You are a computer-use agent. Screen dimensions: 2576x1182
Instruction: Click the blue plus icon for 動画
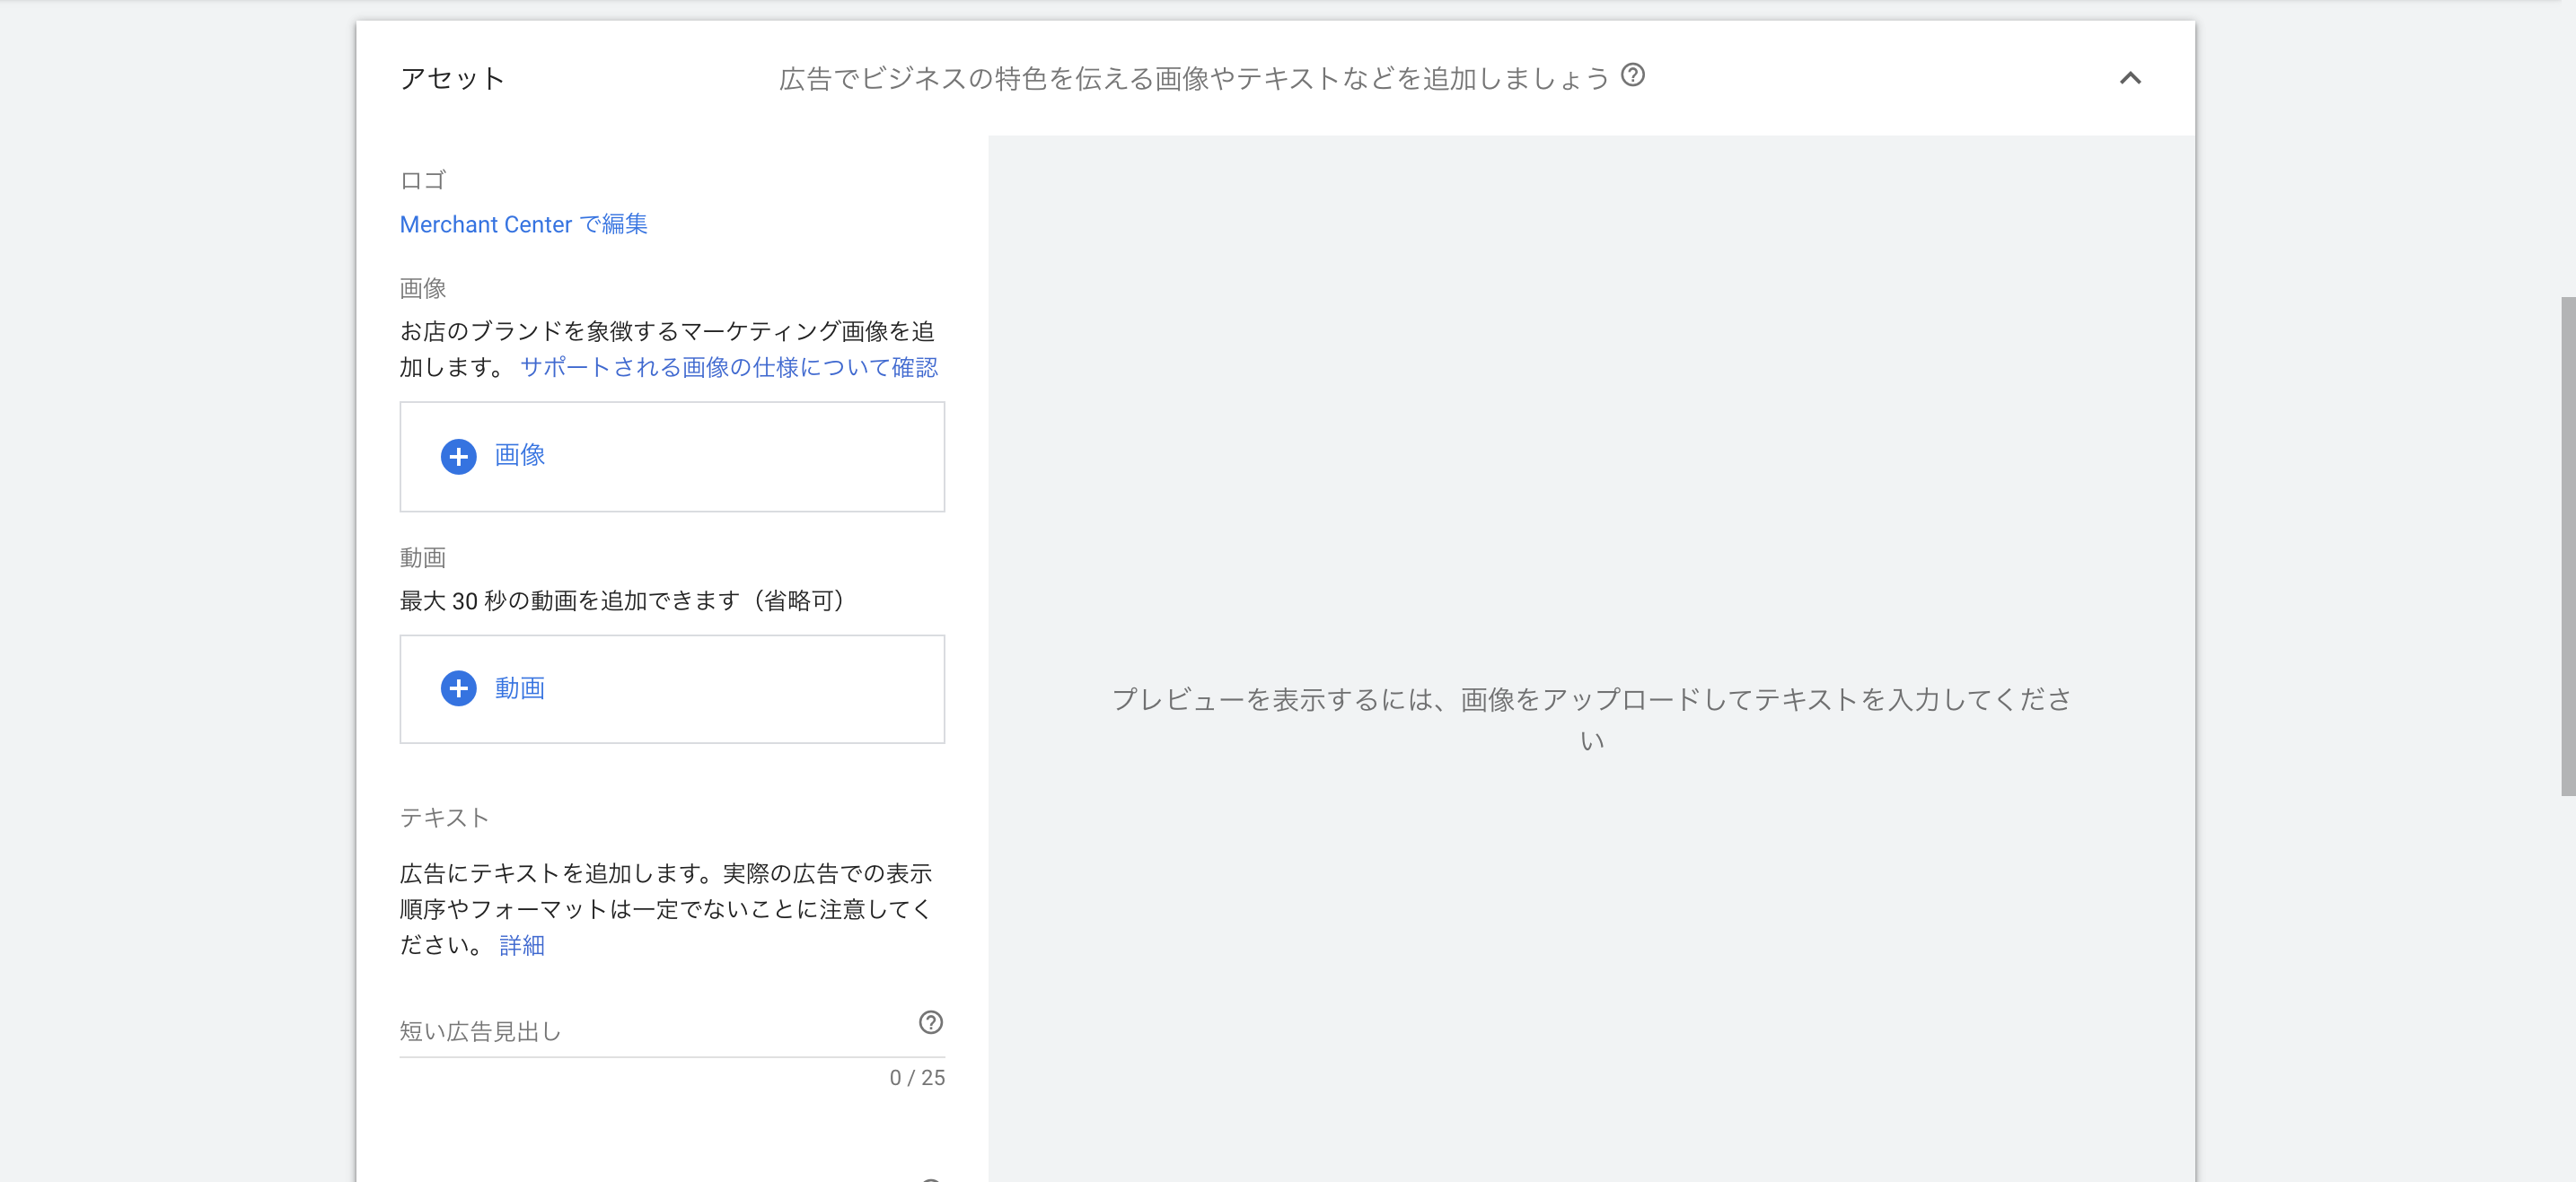[x=458, y=688]
